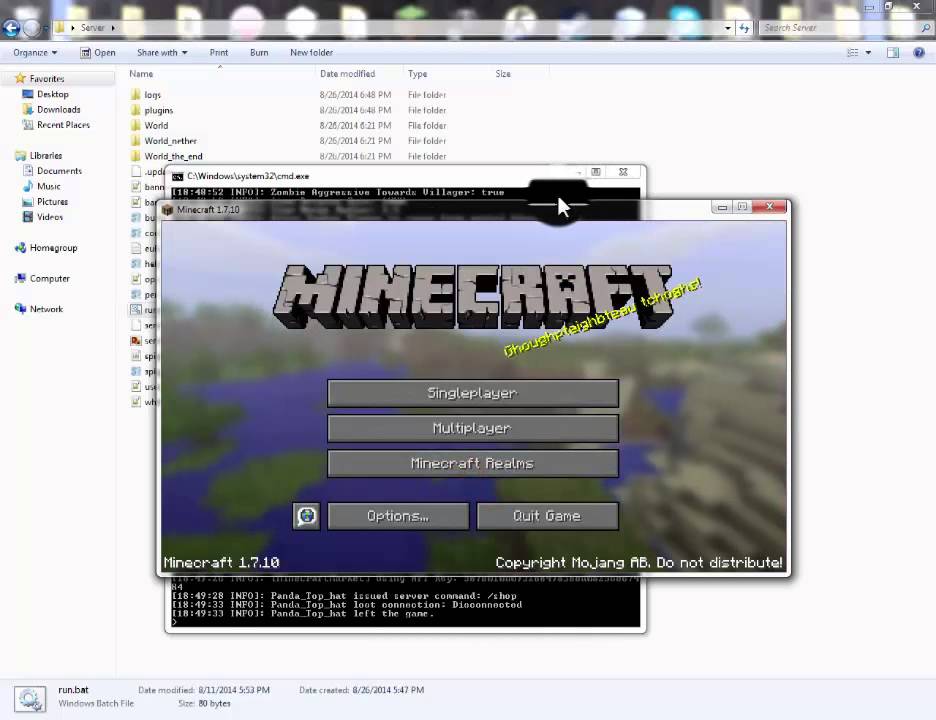936x720 pixels.
Task: Select Homegroup in the navigation pane
Action: pyautogui.click(x=53, y=248)
